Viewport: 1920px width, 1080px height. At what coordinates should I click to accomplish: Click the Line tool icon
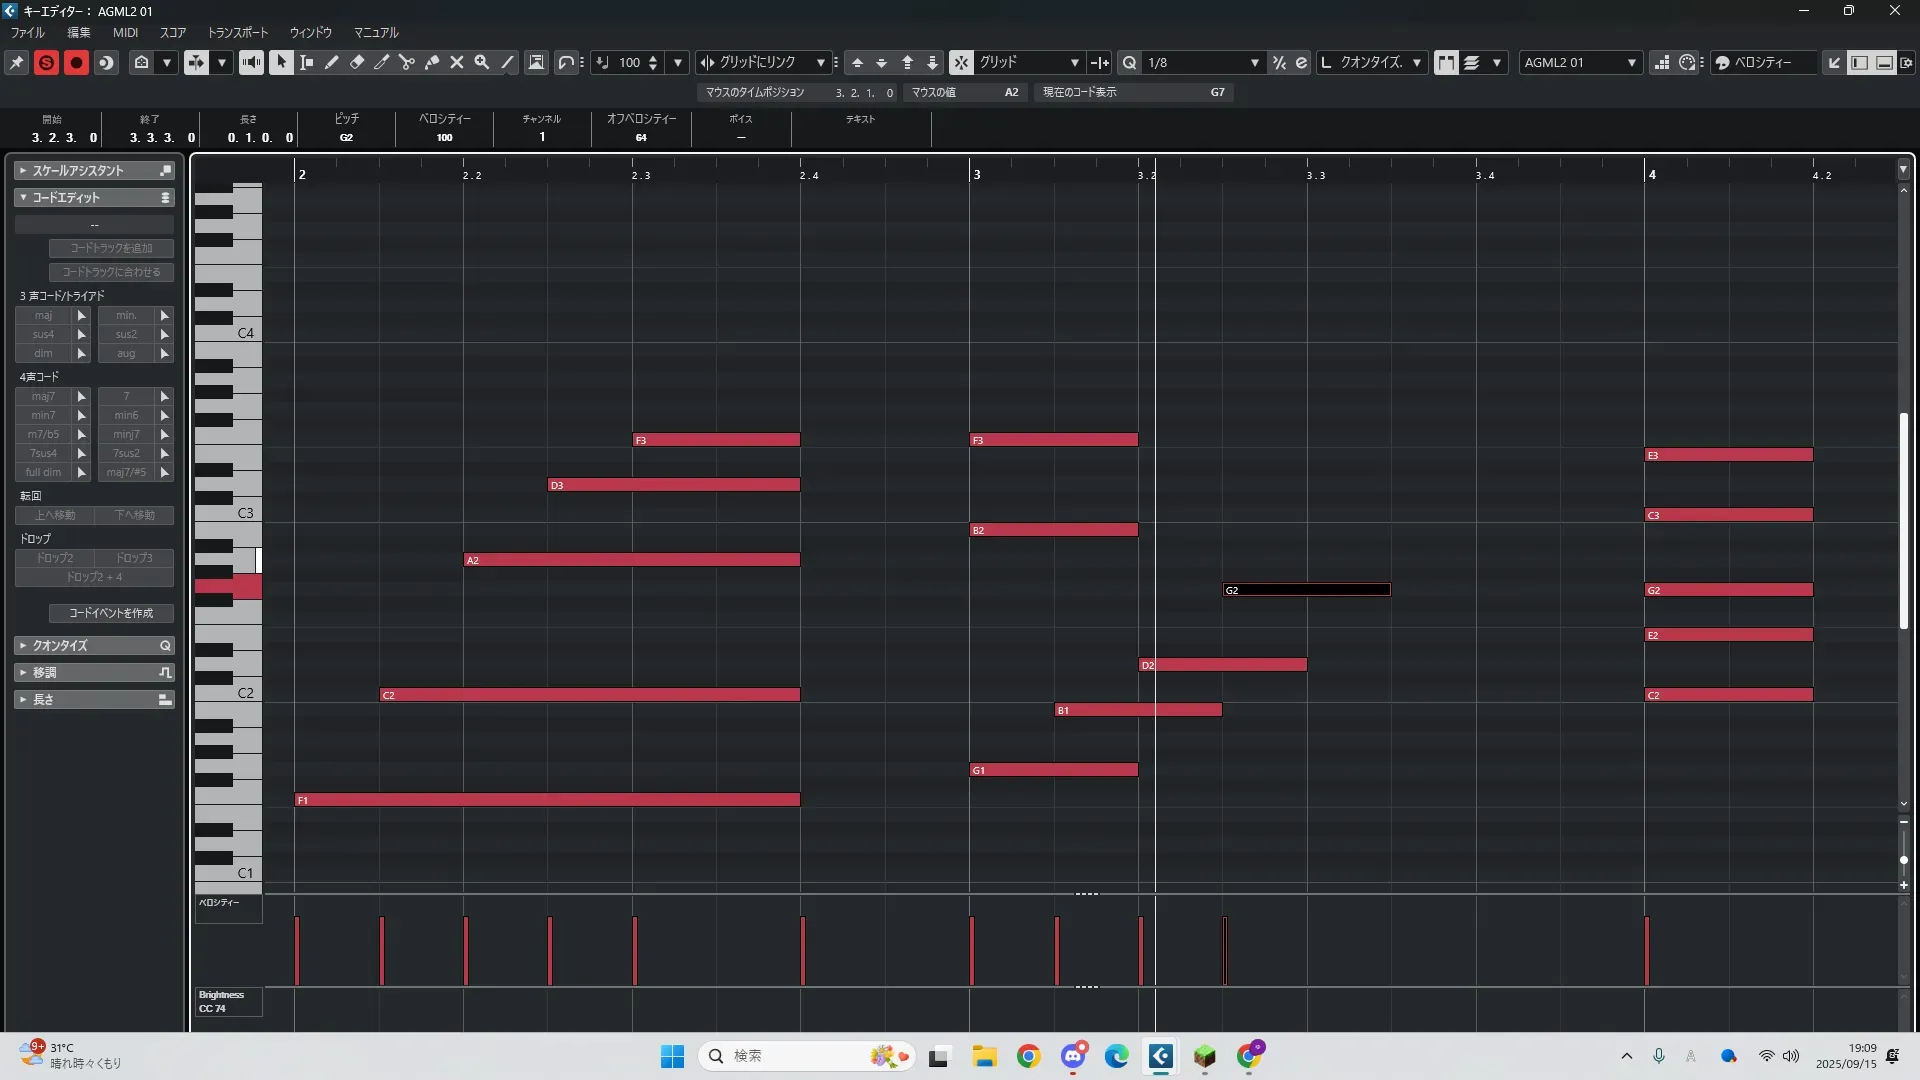pos(507,62)
